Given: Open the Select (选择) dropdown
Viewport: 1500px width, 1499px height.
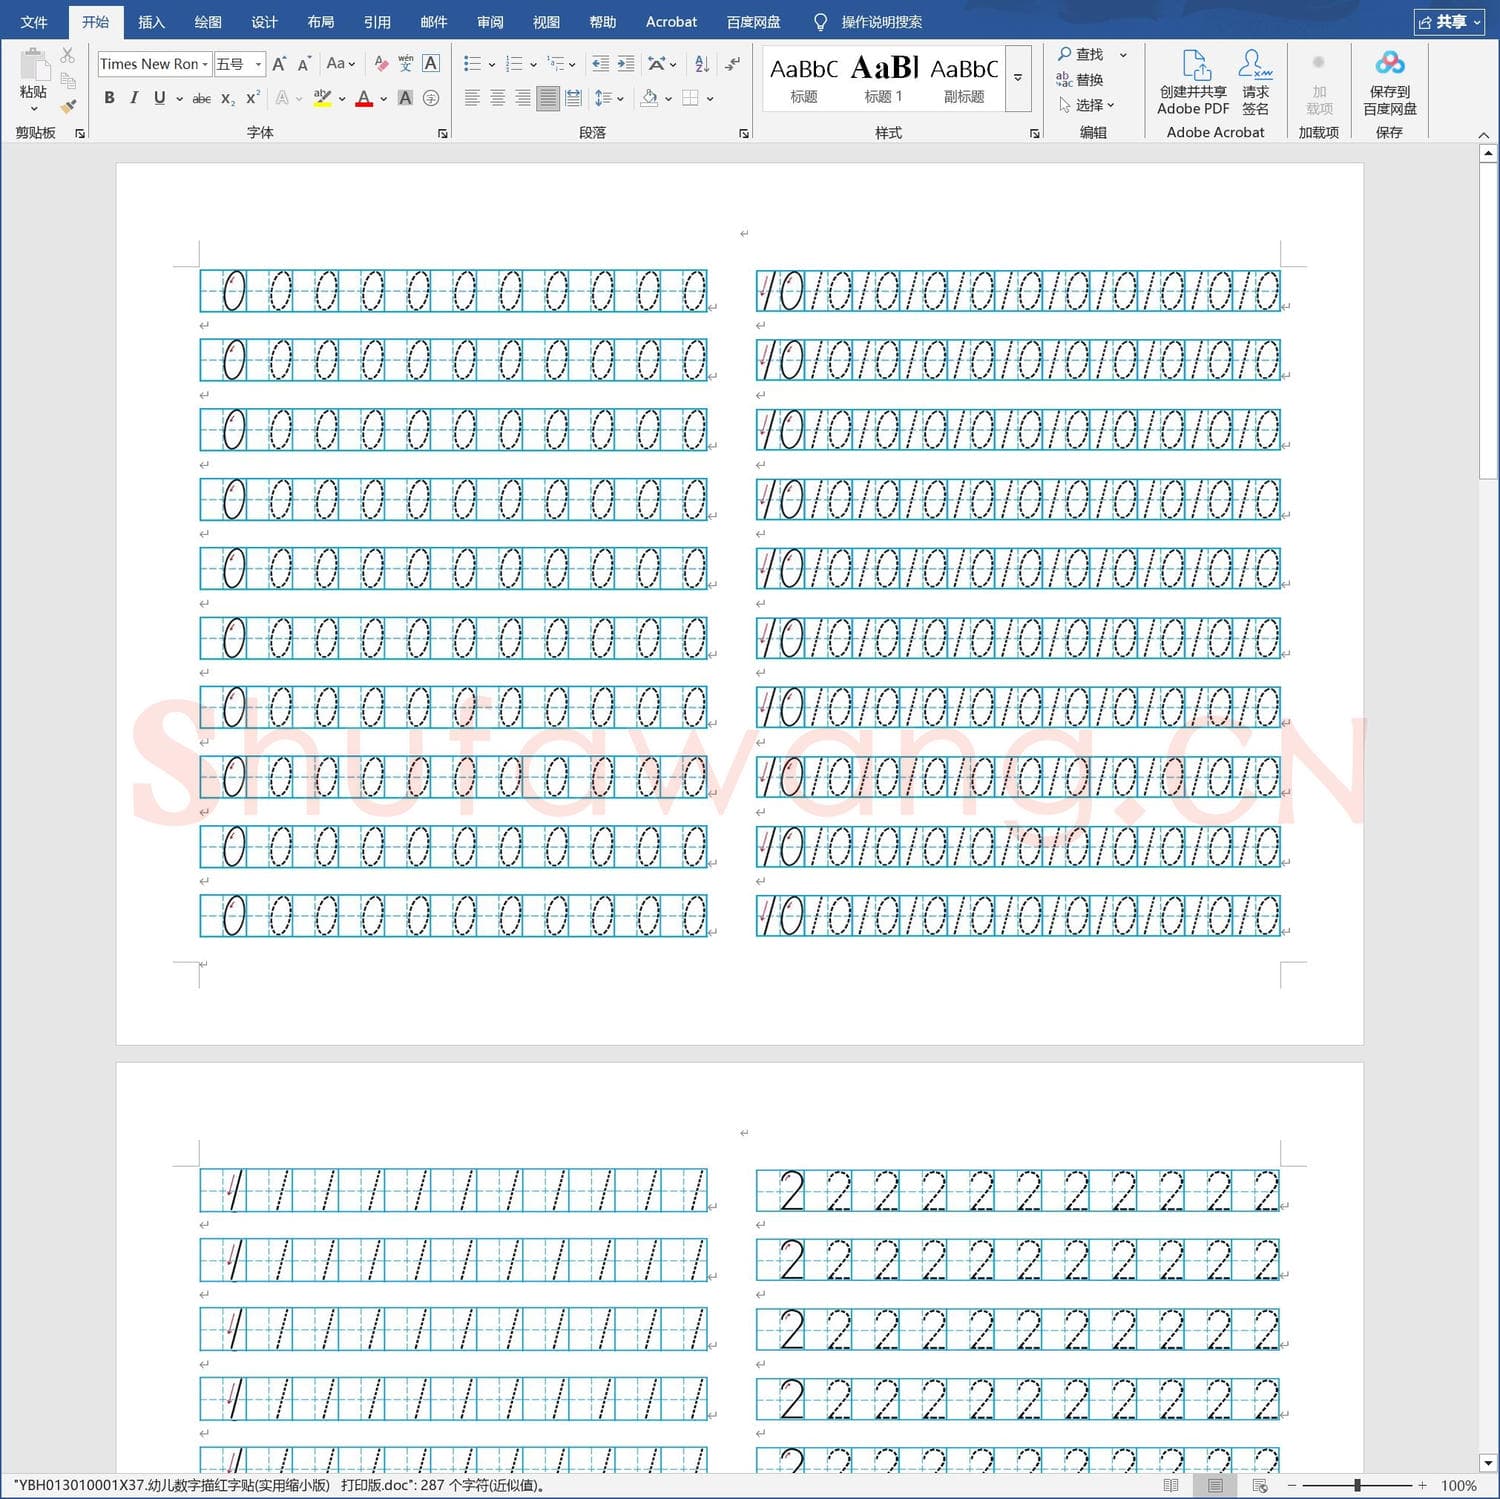Looking at the screenshot, I should (x=1087, y=105).
